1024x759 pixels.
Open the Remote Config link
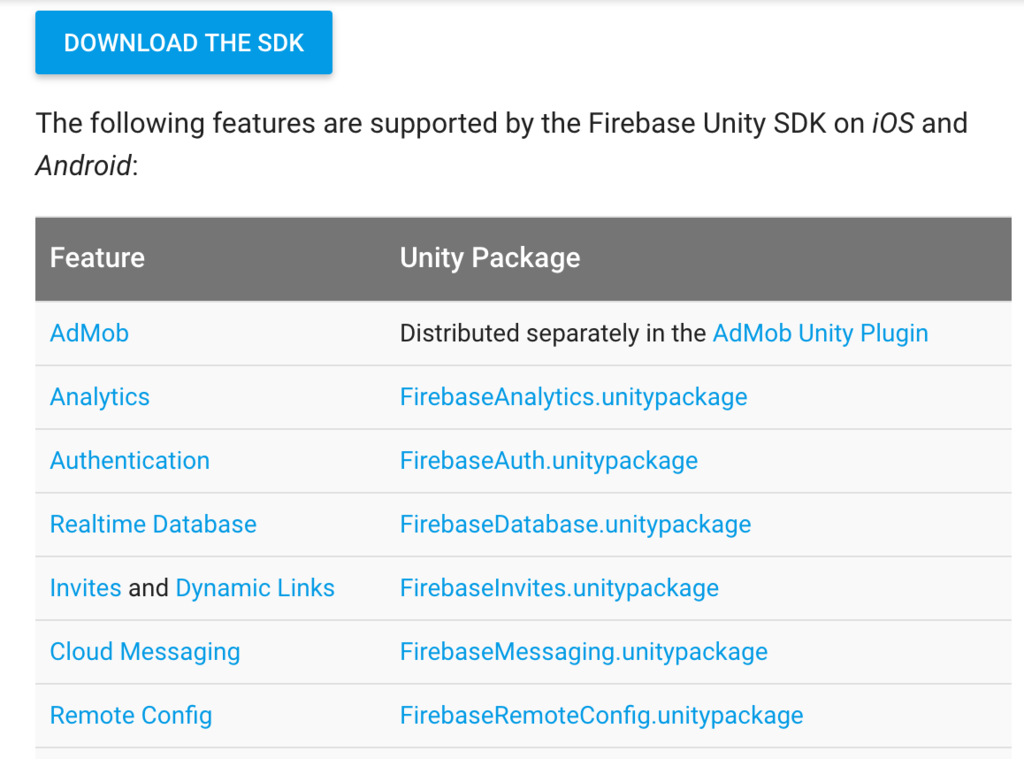point(131,716)
